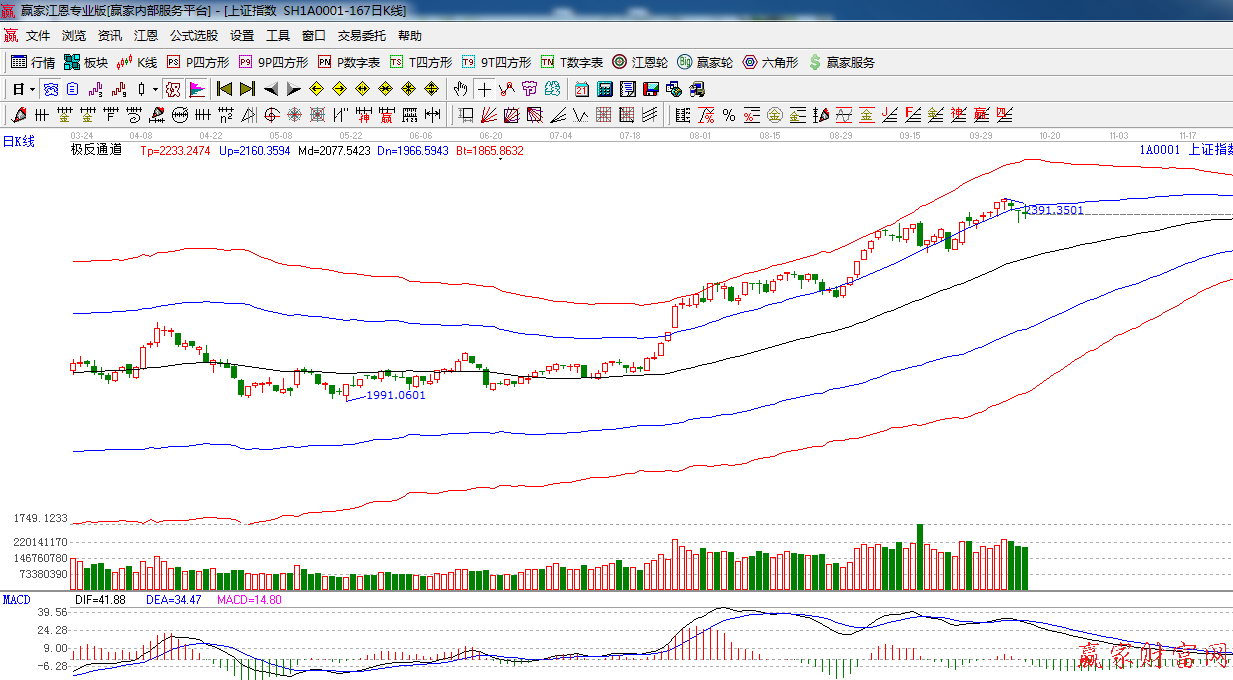Select the hand pan tool
This screenshot has width=1233, height=680.
pos(460,89)
